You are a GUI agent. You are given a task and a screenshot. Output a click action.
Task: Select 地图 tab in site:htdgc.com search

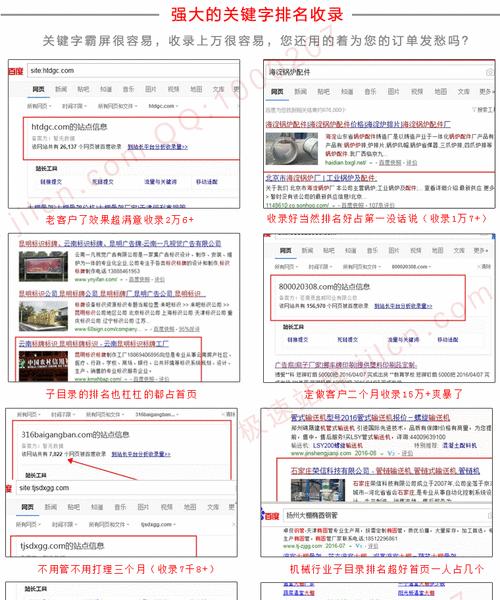pos(196,89)
